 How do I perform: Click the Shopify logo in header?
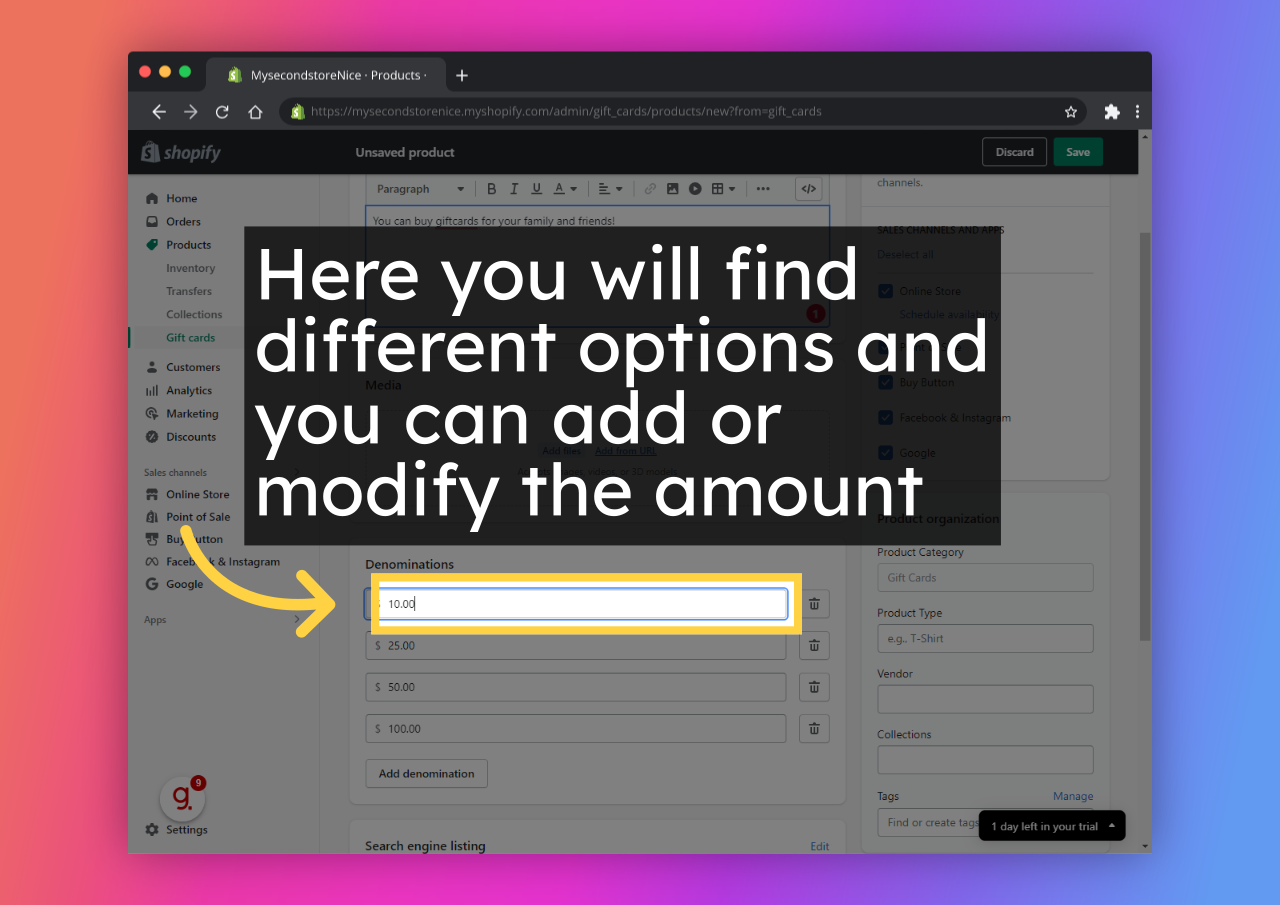coord(181,152)
